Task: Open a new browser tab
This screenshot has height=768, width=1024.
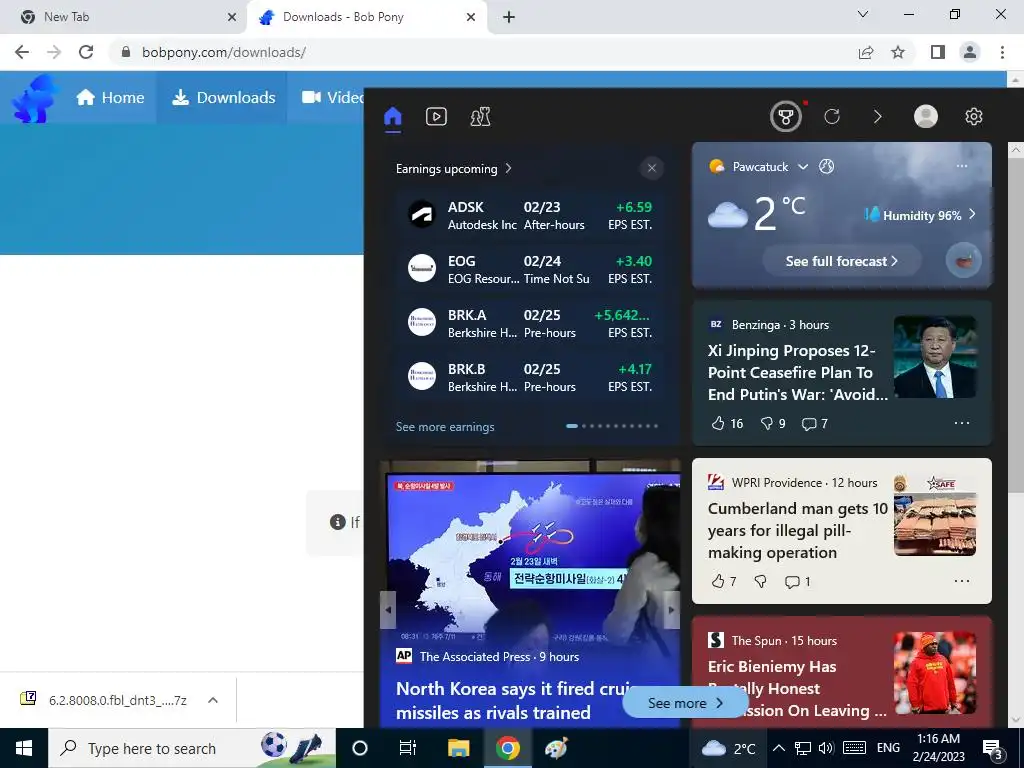Action: 509,17
